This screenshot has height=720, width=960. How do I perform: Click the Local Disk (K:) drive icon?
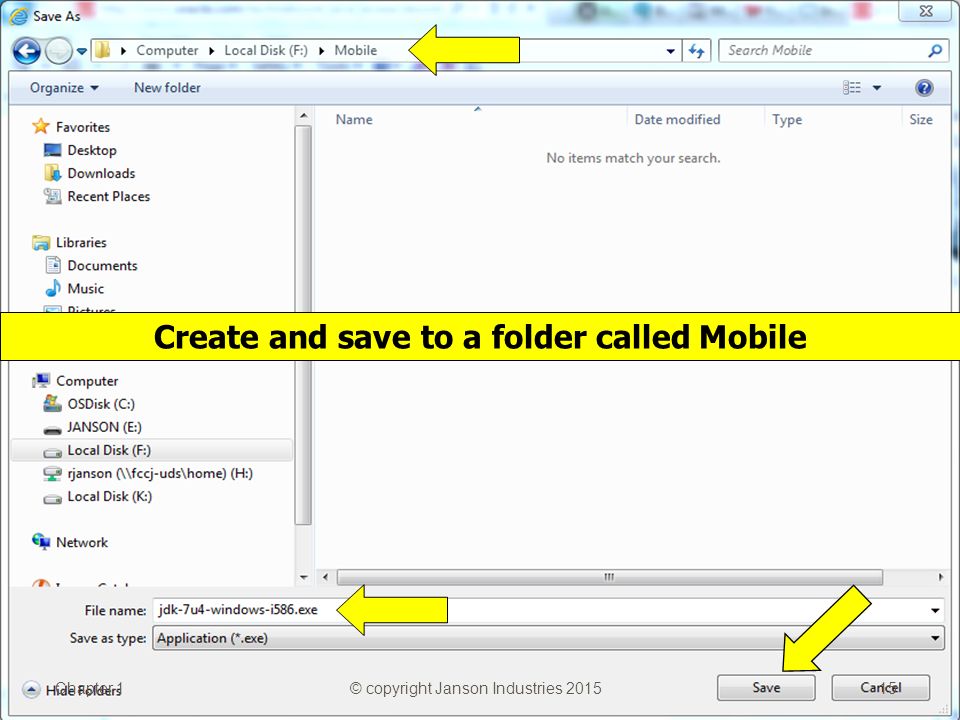(53, 499)
